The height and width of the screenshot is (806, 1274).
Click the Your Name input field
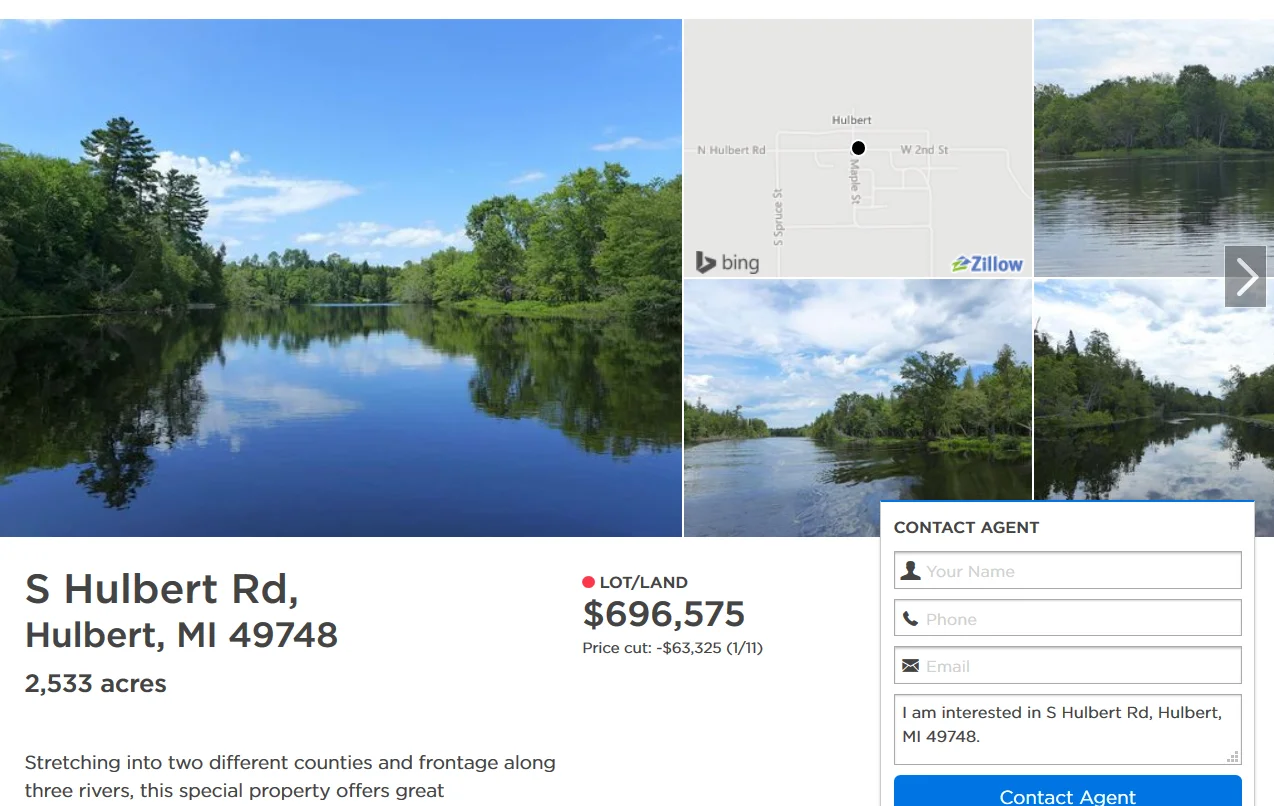1067,570
